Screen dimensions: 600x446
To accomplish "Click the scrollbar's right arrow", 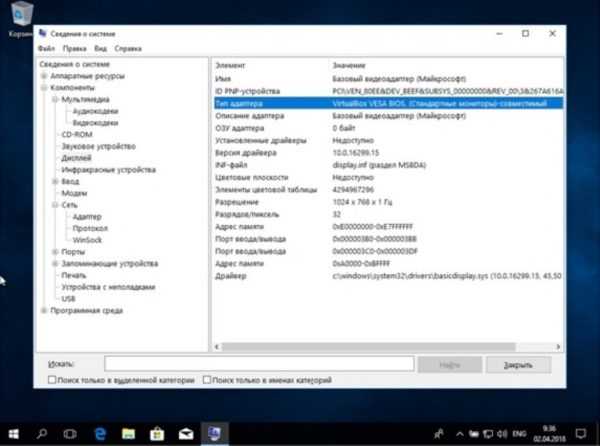I will pos(558,347).
